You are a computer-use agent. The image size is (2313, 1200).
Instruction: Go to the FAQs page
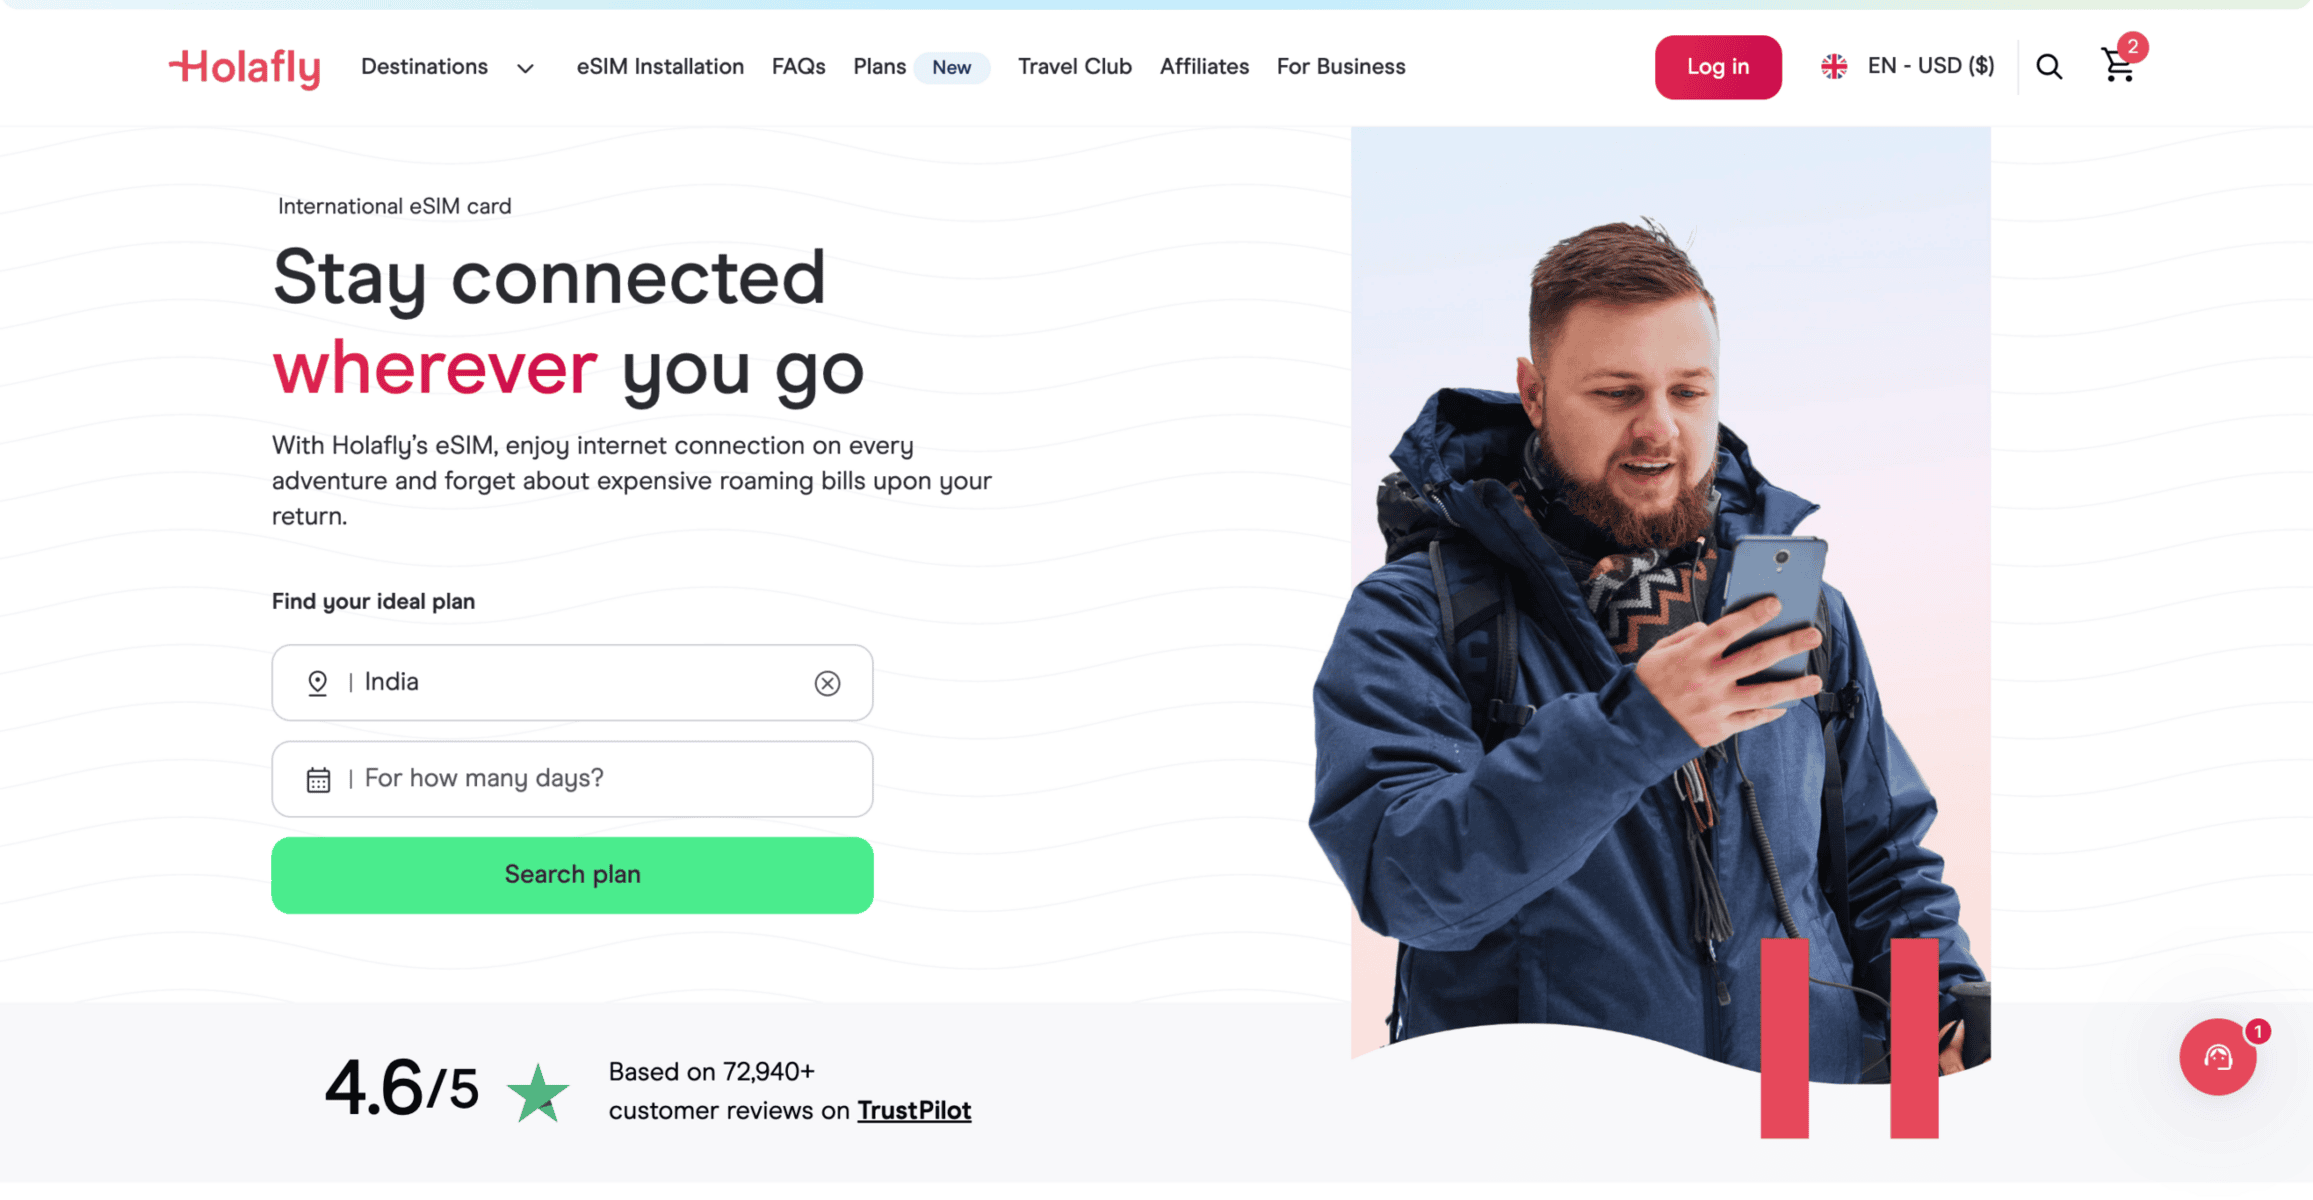(798, 66)
